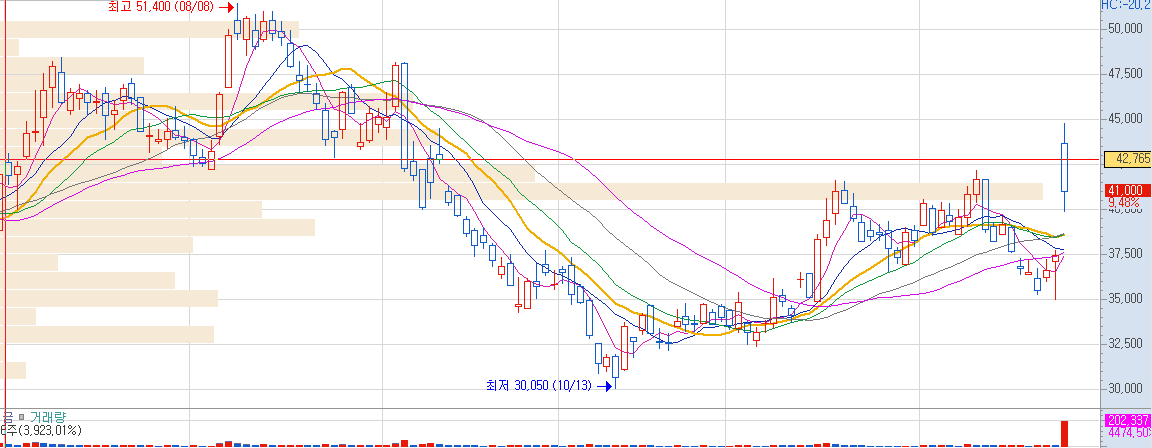Screen dimensions: 1152x448
Task: Click the 37,500 price axis label
Action: click(1125, 253)
